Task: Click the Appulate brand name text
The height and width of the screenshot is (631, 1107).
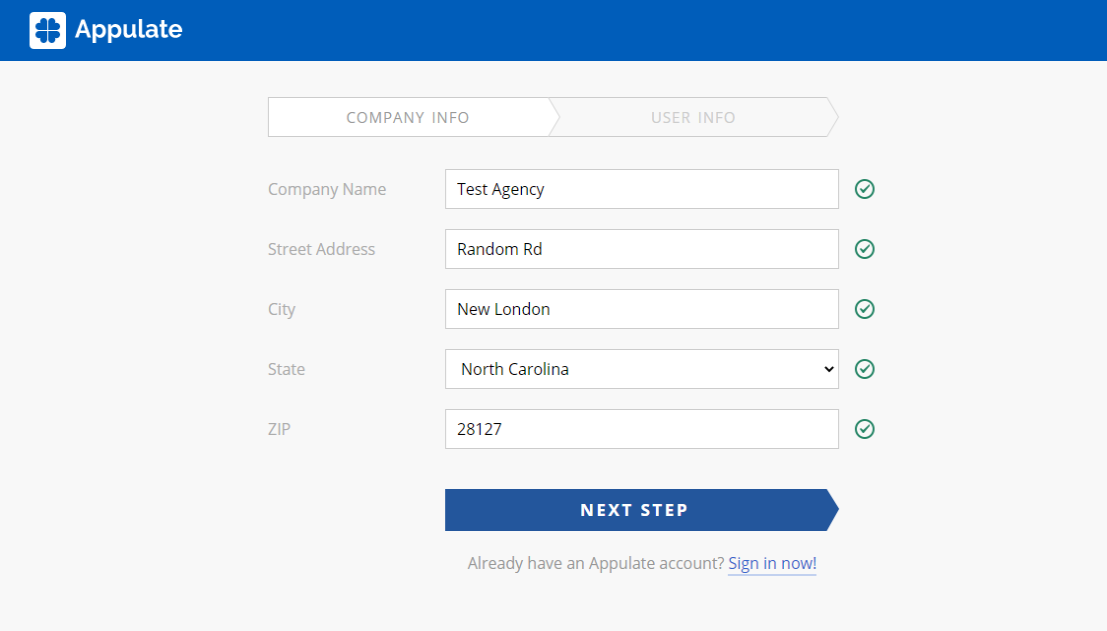Action: point(128,30)
